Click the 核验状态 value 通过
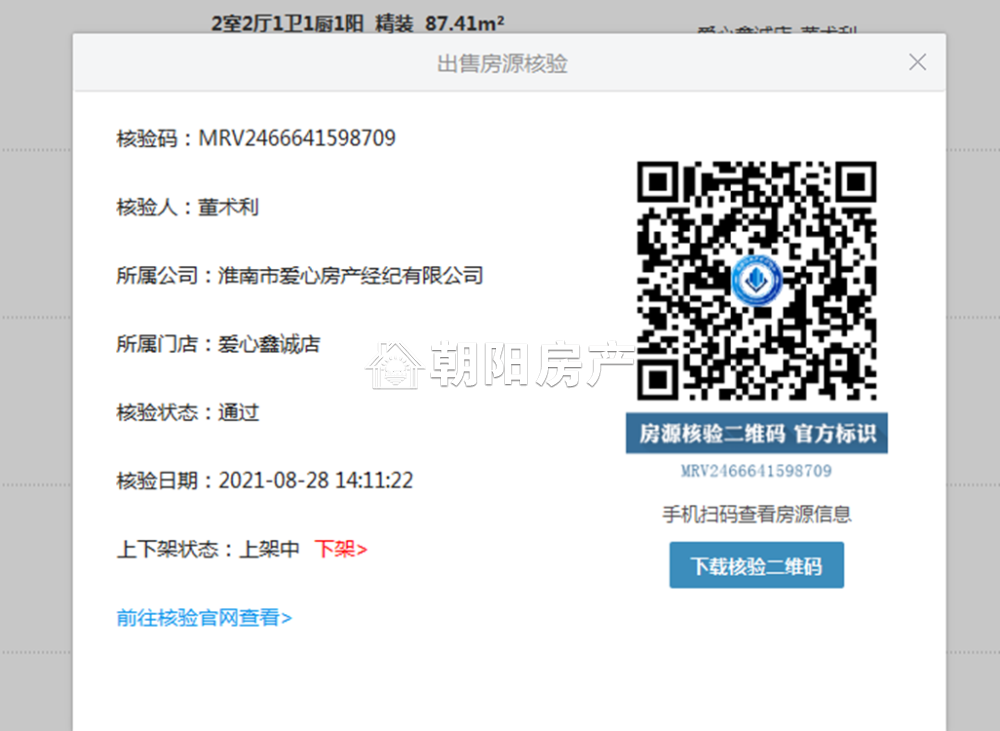The width and height of the screenshot is (1000, 731). pyautogui.click(x=239, y=413)
